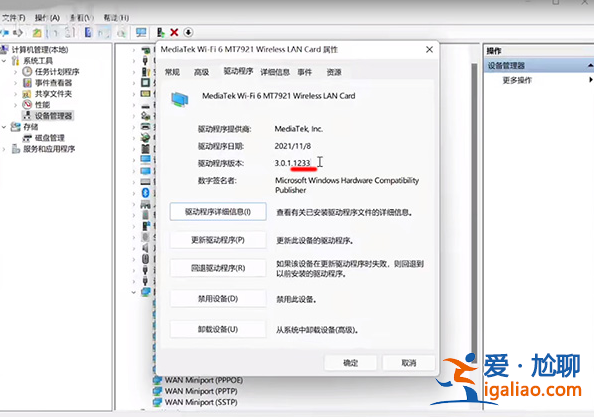Viewport: 594px width, 417px height.
Task: Click the Forward arrow in the toolbar
Action: pyautogui.click(x=18, y=33)
